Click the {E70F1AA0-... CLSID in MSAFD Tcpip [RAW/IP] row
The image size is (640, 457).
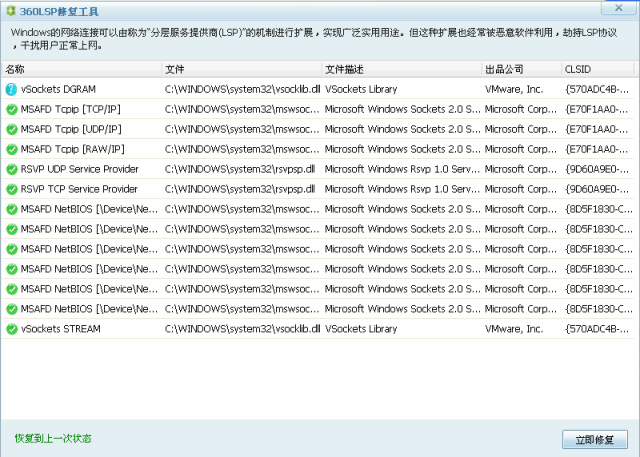pyautogui.click(x=597, y=149)
